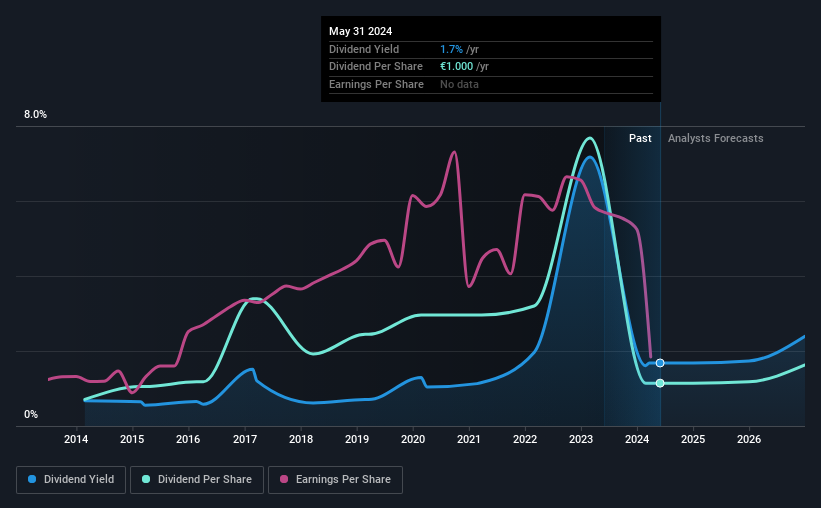Click the 'No data' Earnings Per Share value

[x=459, y=84]
